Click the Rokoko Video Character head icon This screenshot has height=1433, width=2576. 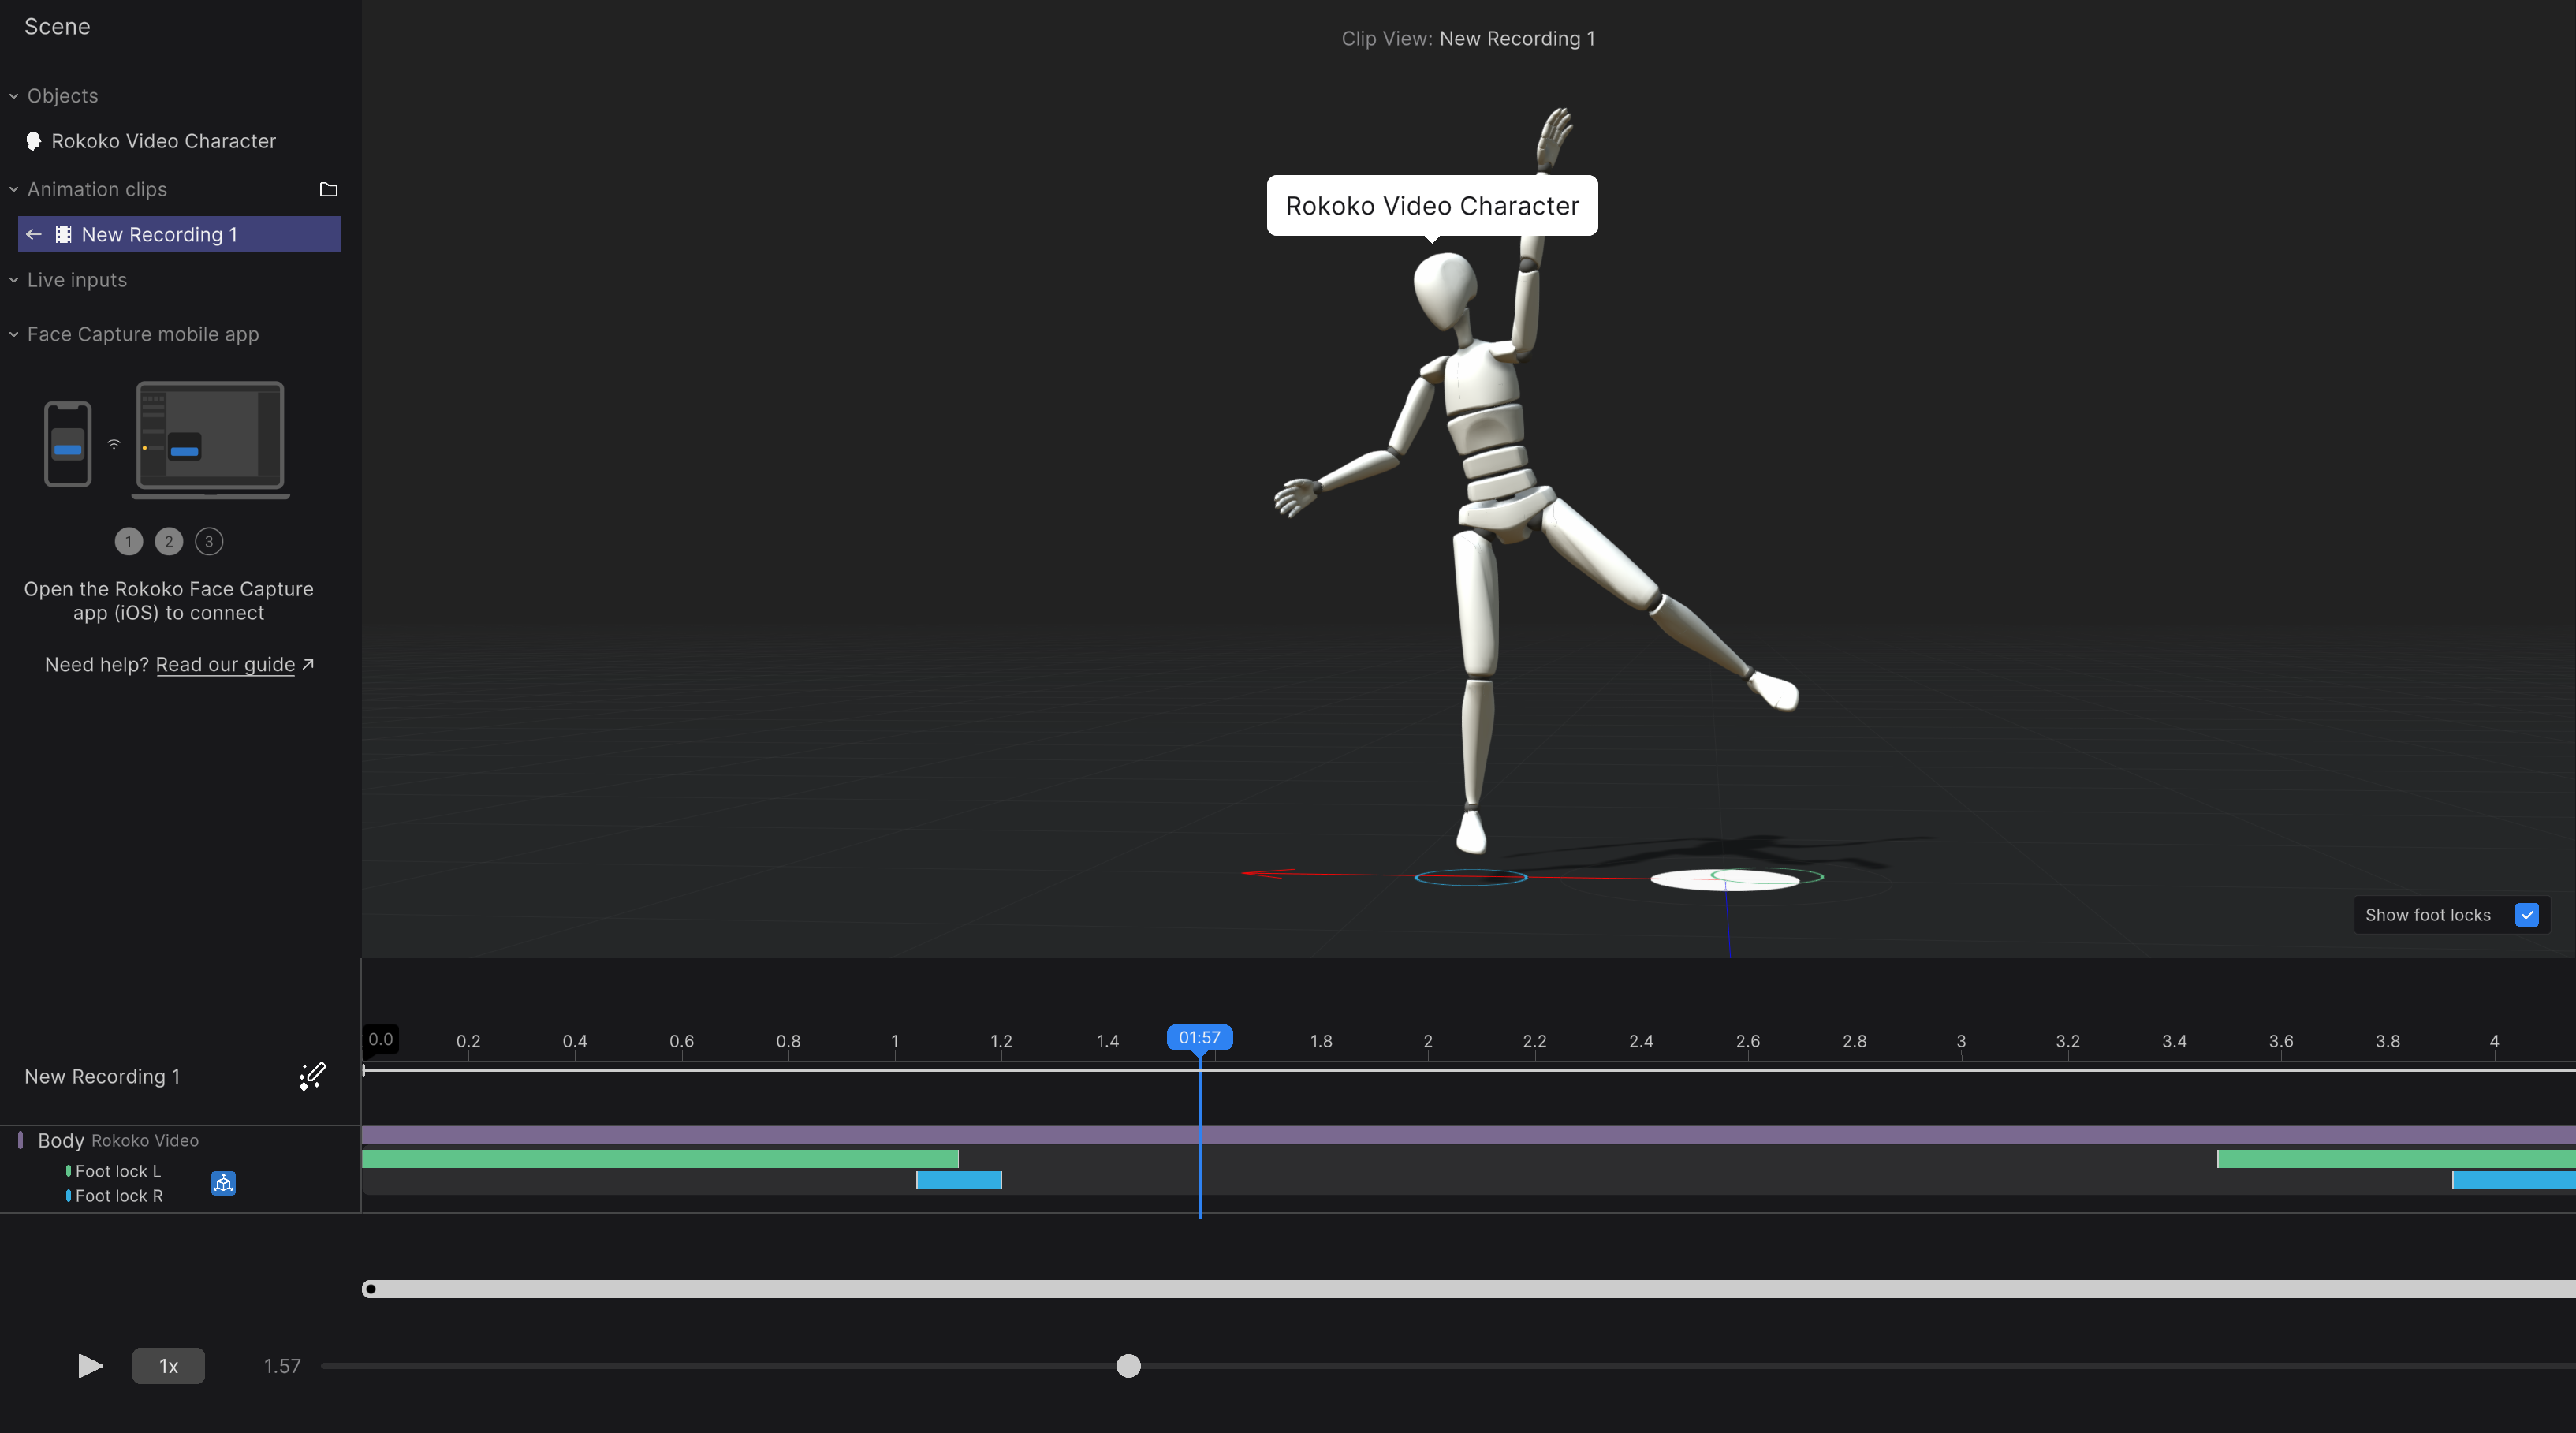pyautogui.click(x=33, y=141)
